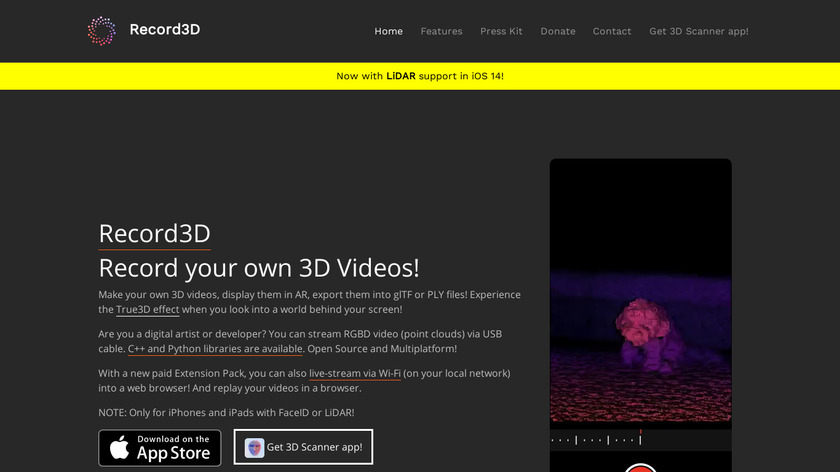Click the Record3D site title in the header
This screenshot has width=840, height=472.
tap(164, 29)
